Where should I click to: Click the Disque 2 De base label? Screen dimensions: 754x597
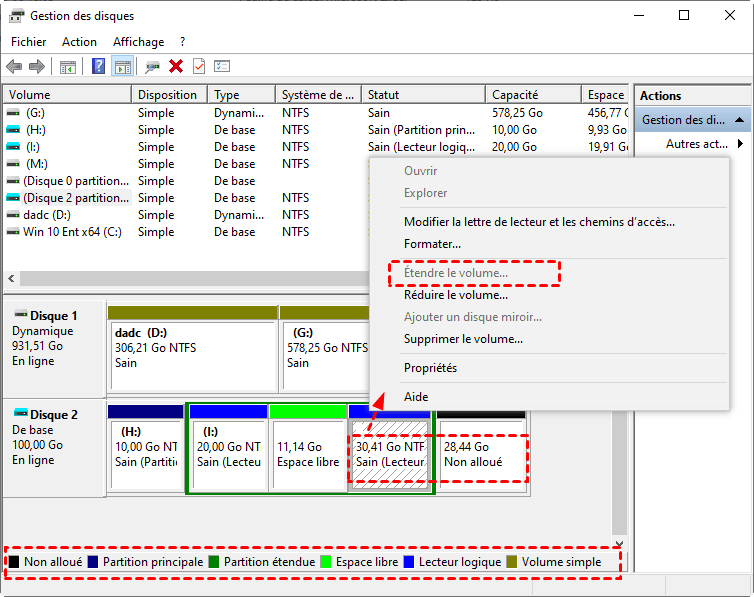click(33, 430)
